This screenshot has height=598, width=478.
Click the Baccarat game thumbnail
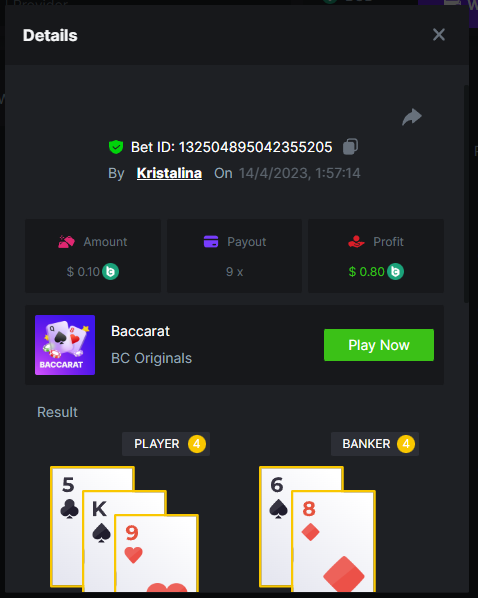pos(65,345)
